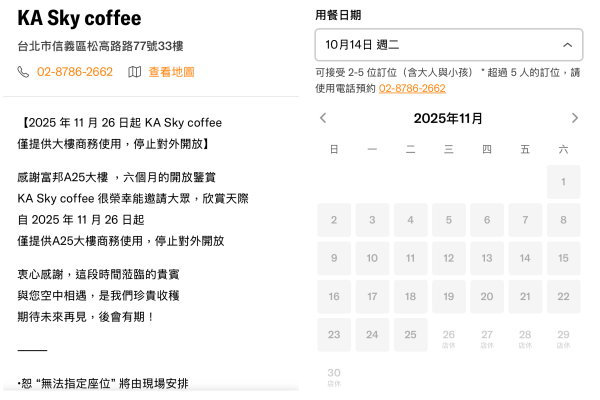Select November 19 in the calendar
The height and width of the screenshot is (400, 600).
pyautogui.click(x=449, y=297)
